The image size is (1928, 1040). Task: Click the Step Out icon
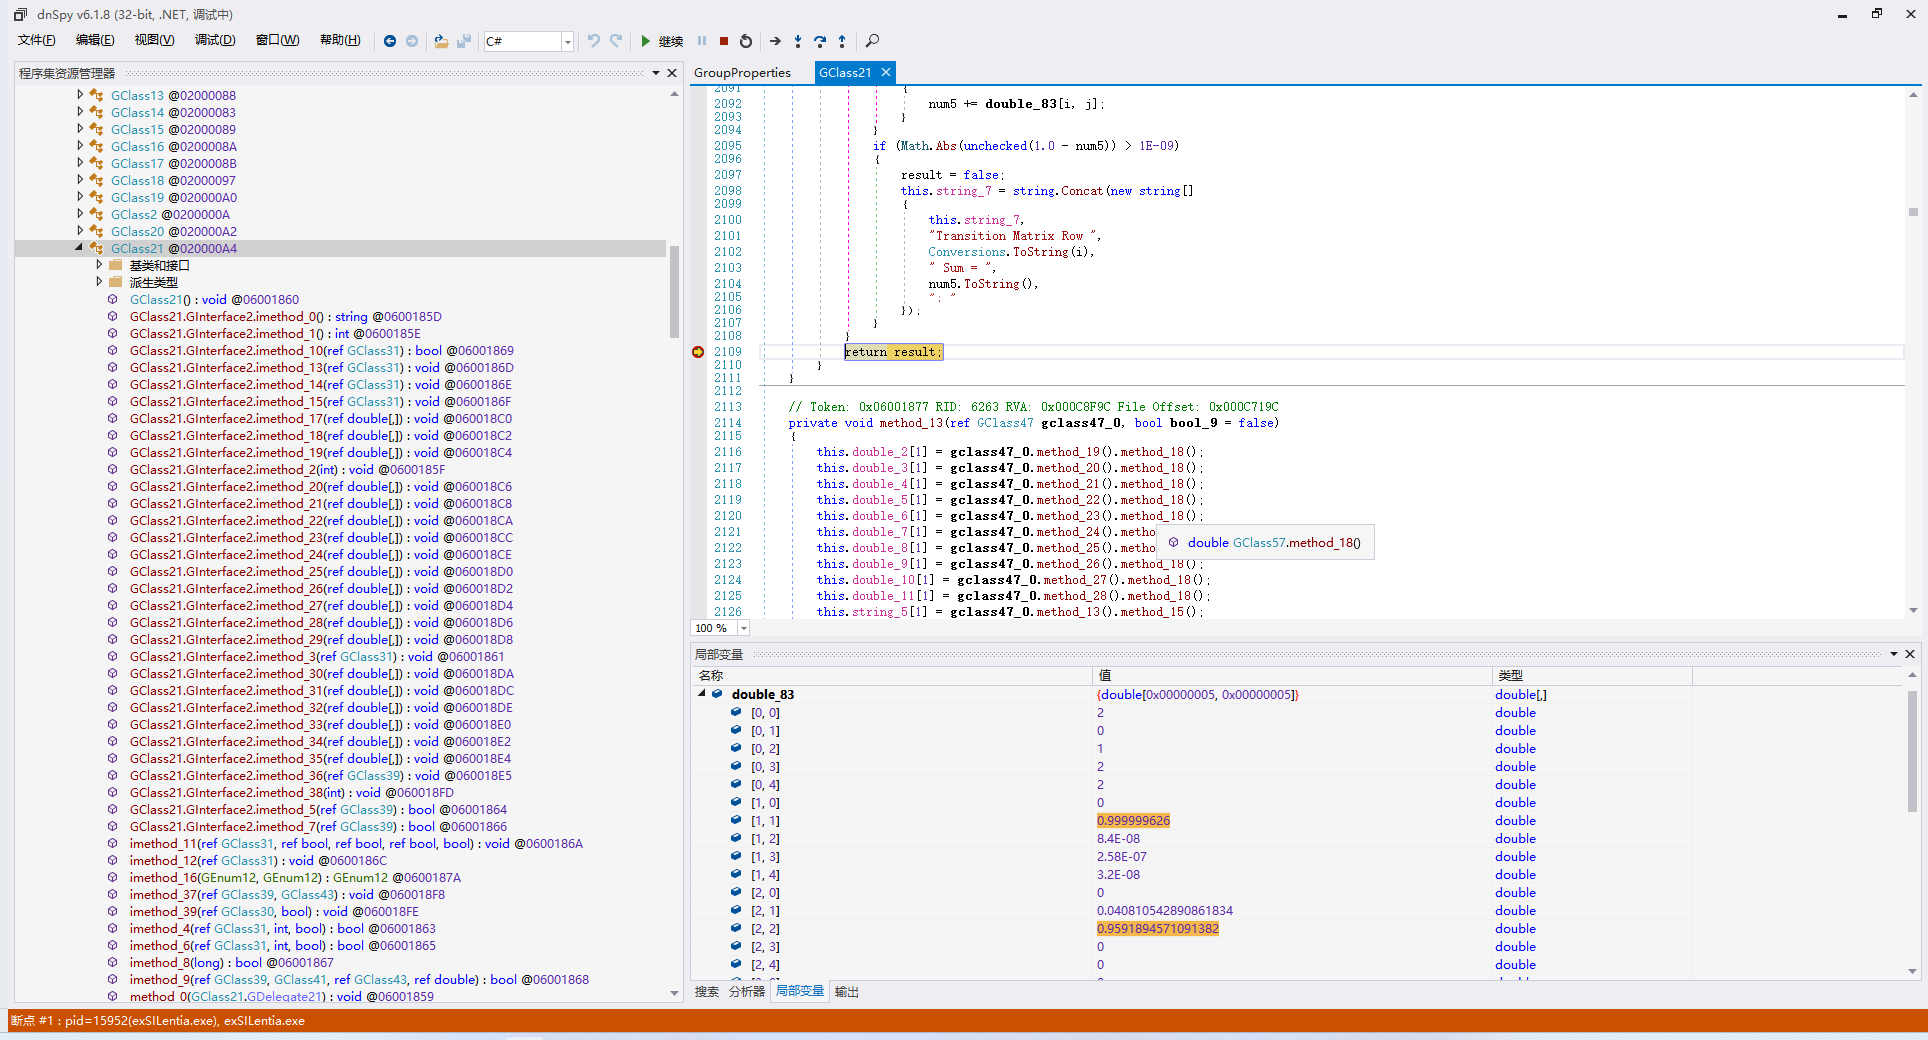(842, 41)
